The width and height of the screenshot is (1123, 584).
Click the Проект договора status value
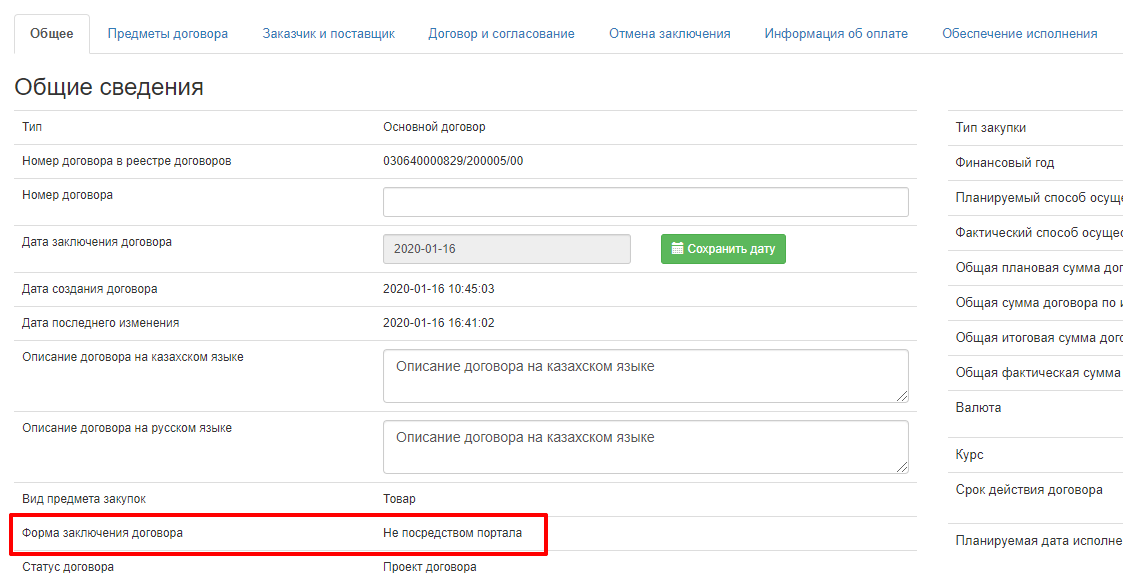coord(429,567)
